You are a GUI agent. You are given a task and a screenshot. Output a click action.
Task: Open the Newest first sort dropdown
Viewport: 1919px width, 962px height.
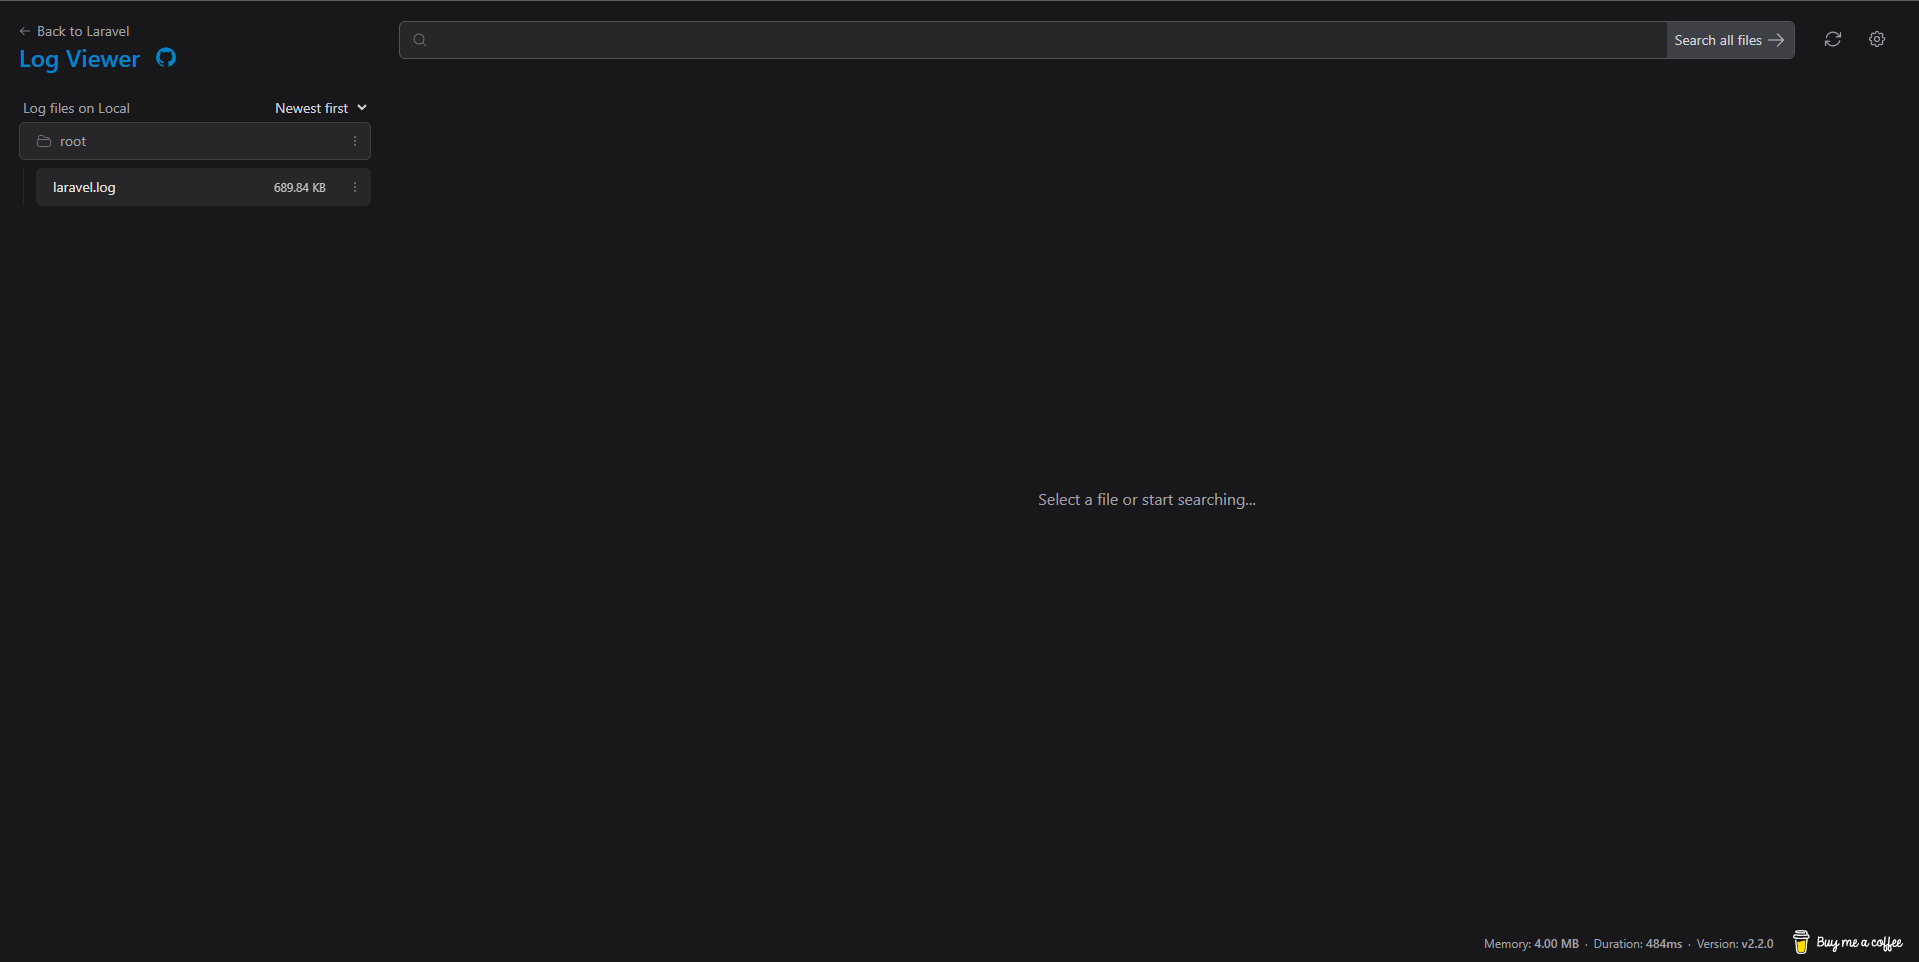pos(321,108)
